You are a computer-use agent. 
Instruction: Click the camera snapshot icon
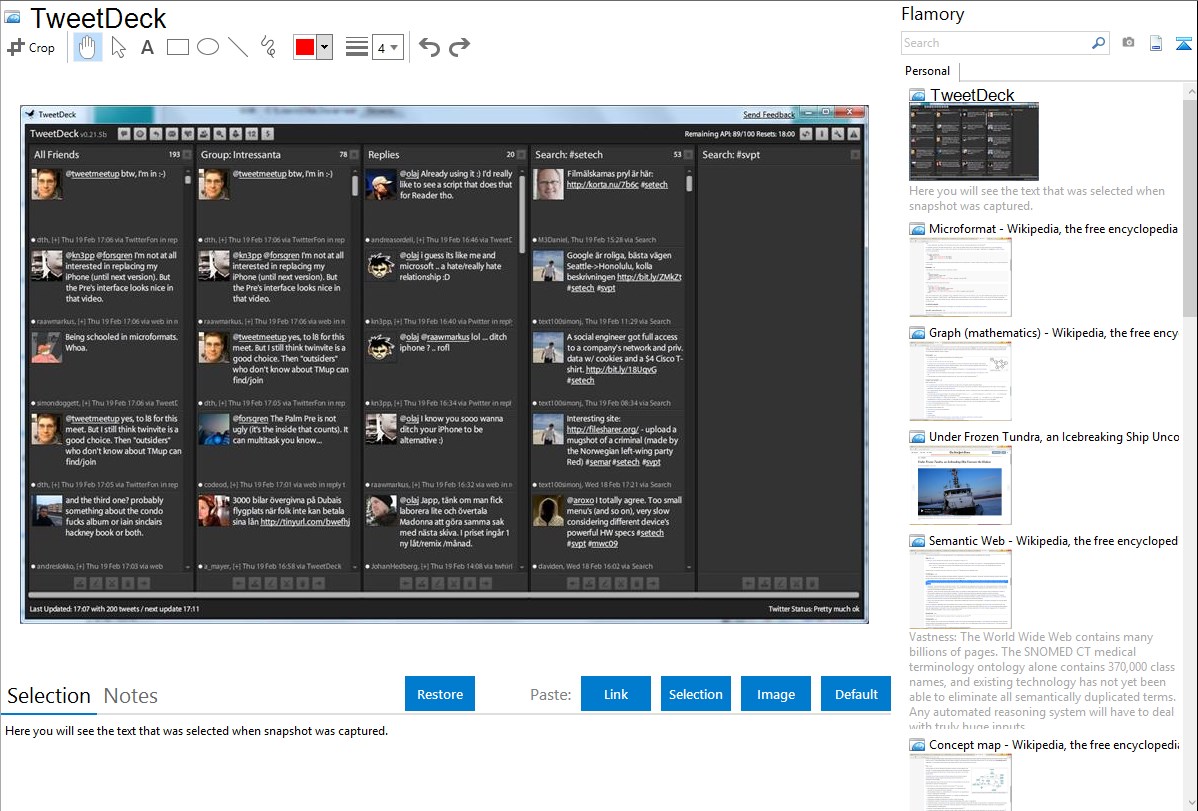pos(1128,43)
